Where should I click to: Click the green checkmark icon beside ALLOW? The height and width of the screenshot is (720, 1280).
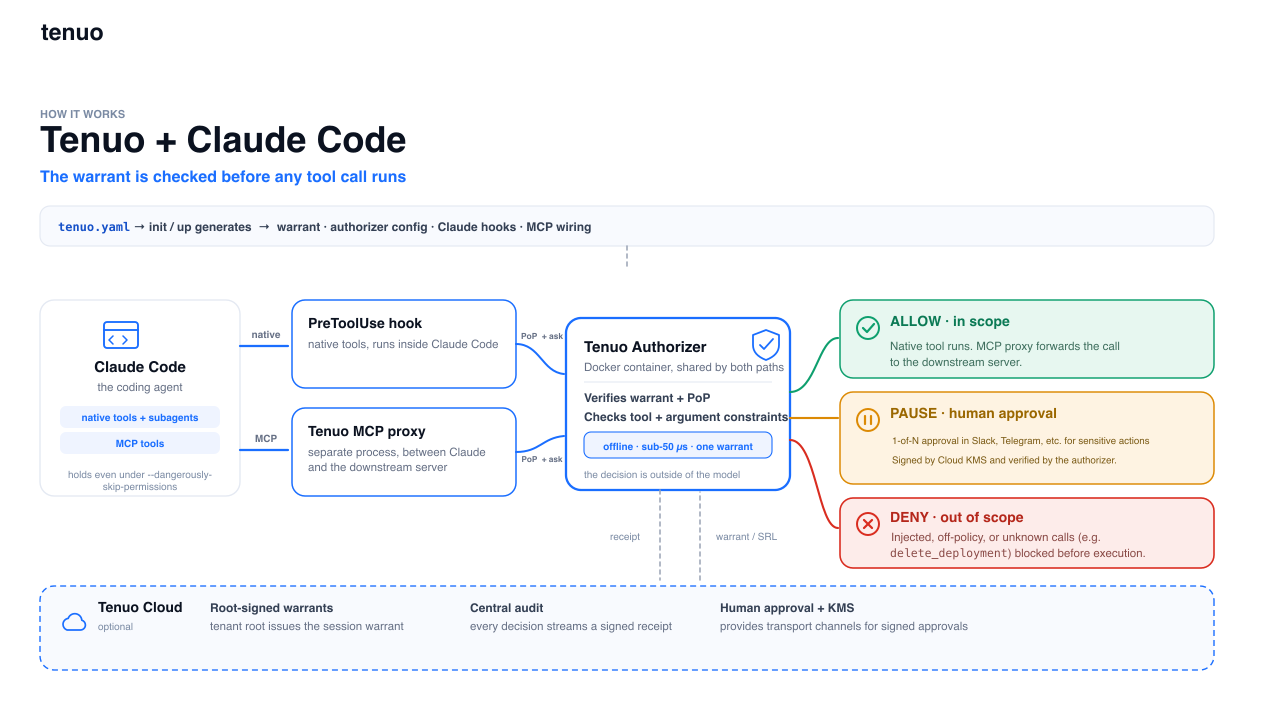867,327
